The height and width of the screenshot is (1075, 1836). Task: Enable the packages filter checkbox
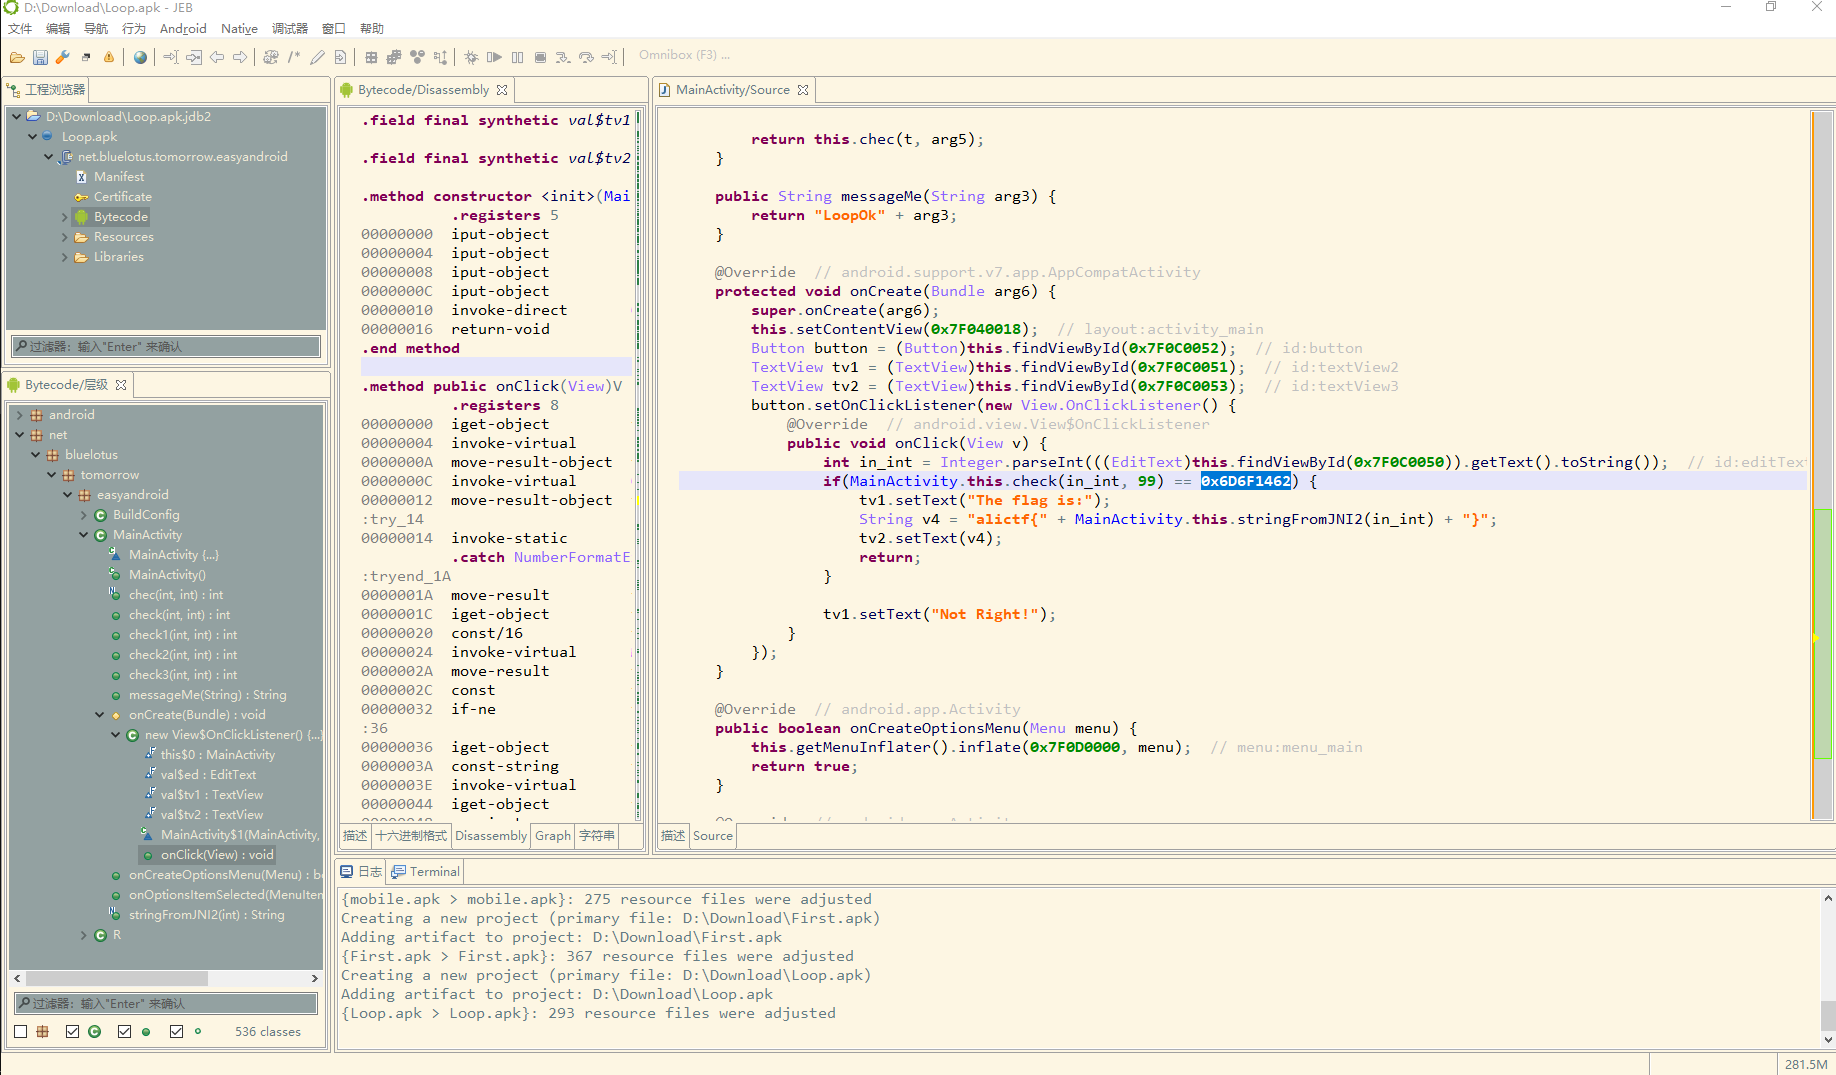[20, 1031]
